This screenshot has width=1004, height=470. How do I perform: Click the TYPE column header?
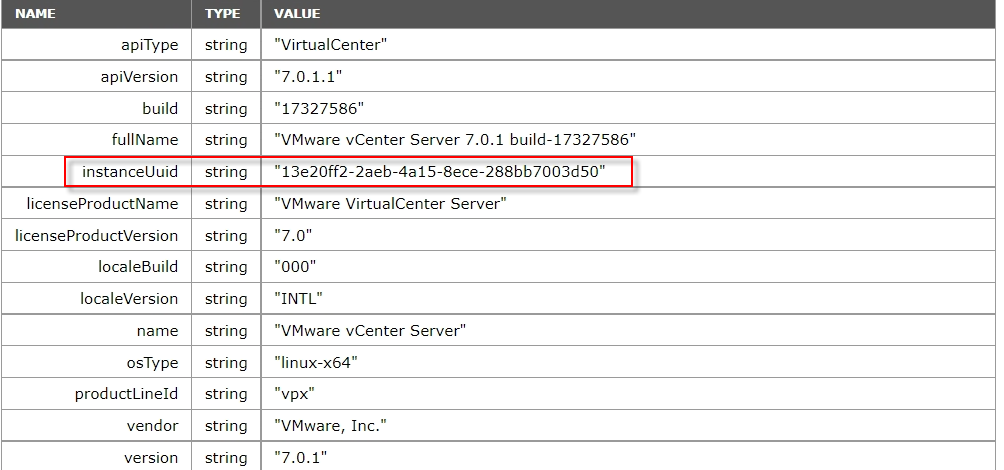point(226,13)
